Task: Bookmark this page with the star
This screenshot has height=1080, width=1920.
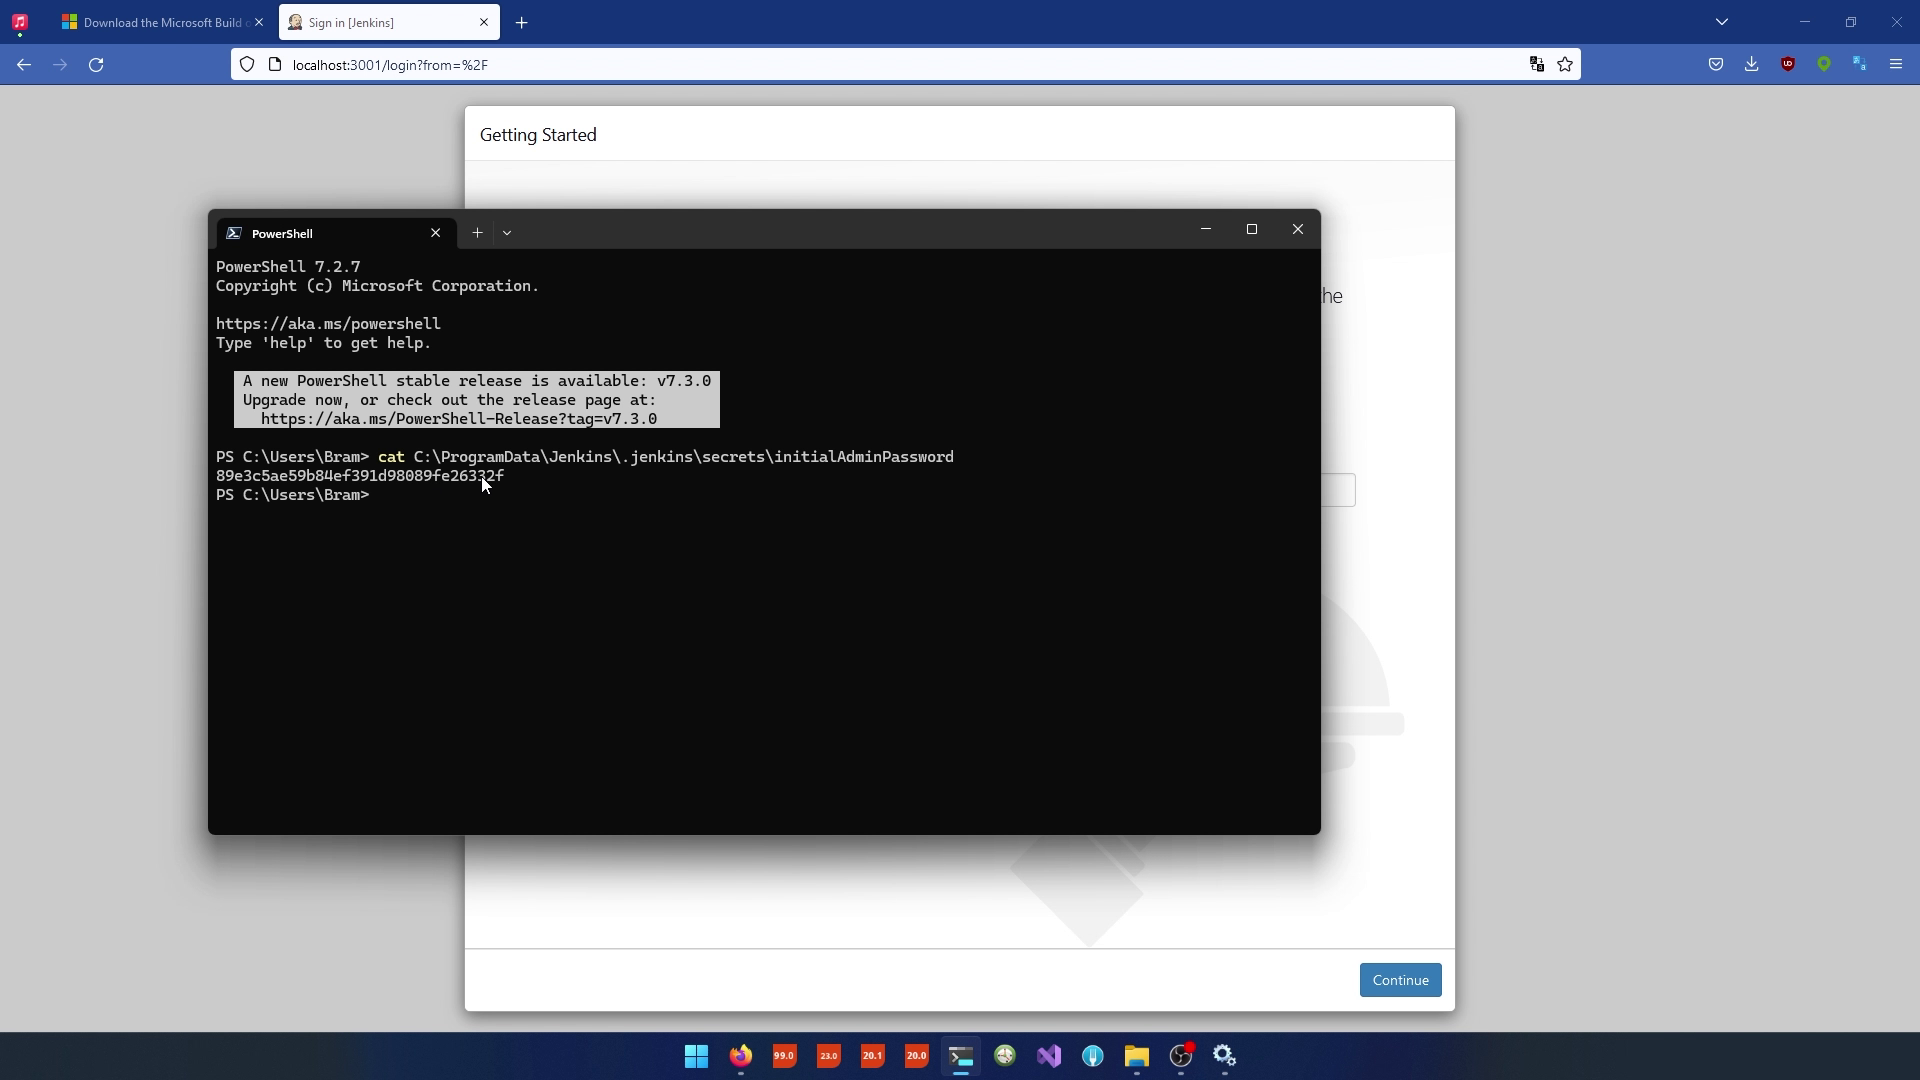Action: tap(1565, 65)
